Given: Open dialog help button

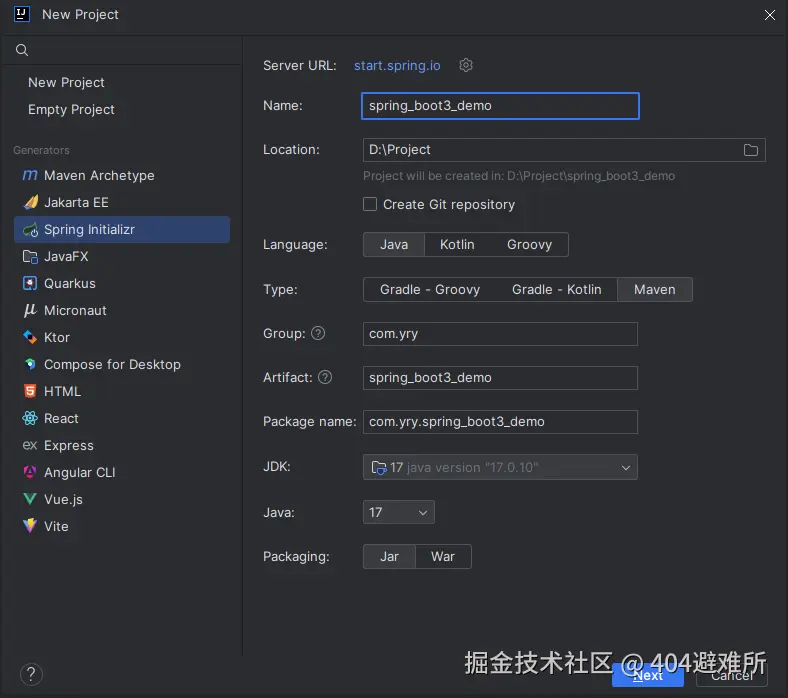Looking at the screenshot, I should tap(31, 674).
